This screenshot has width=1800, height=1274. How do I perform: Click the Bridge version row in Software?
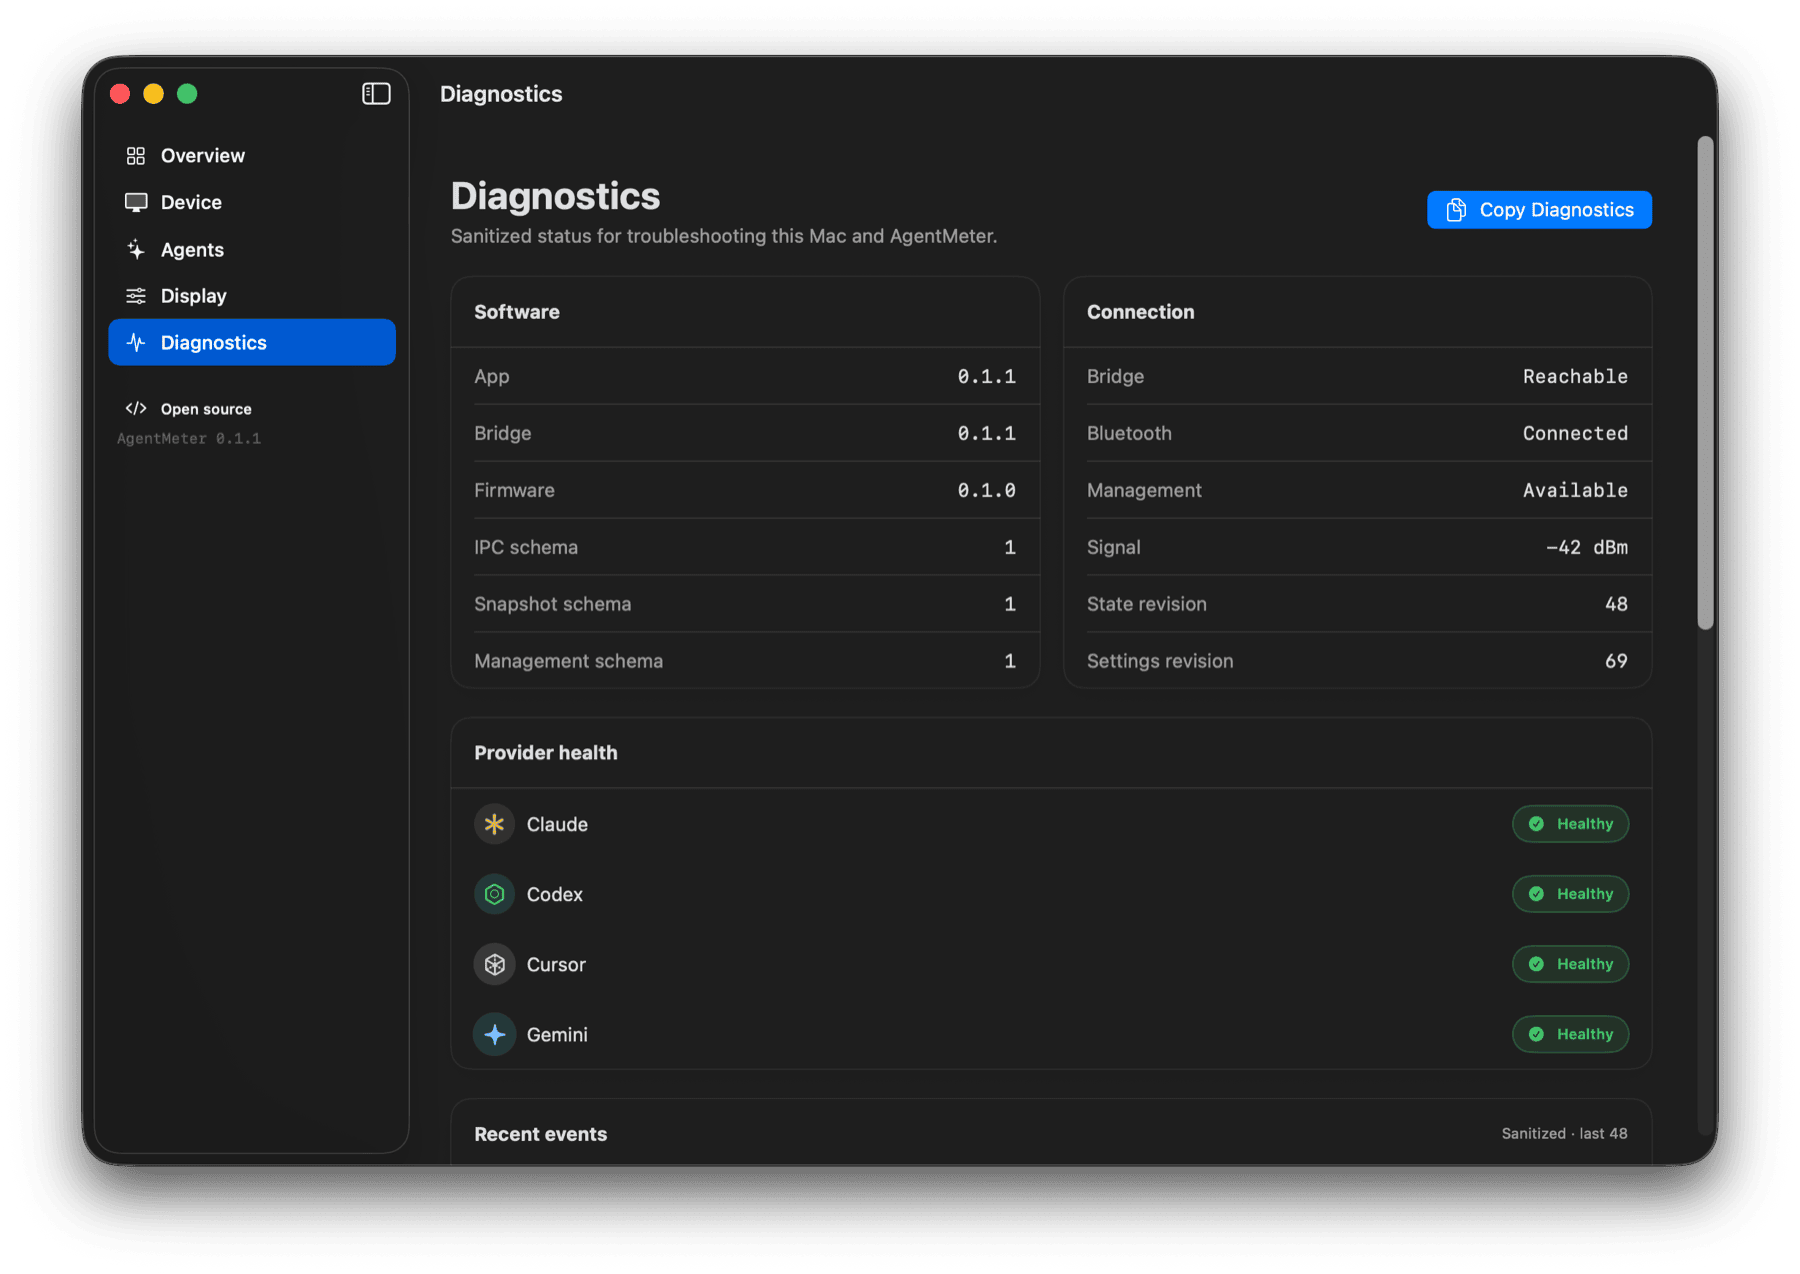pyautogui.click(x=745, y=433)
